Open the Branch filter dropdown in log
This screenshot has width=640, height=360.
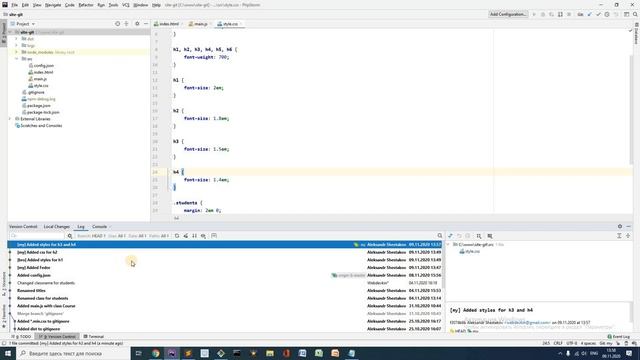pos(91,236)
